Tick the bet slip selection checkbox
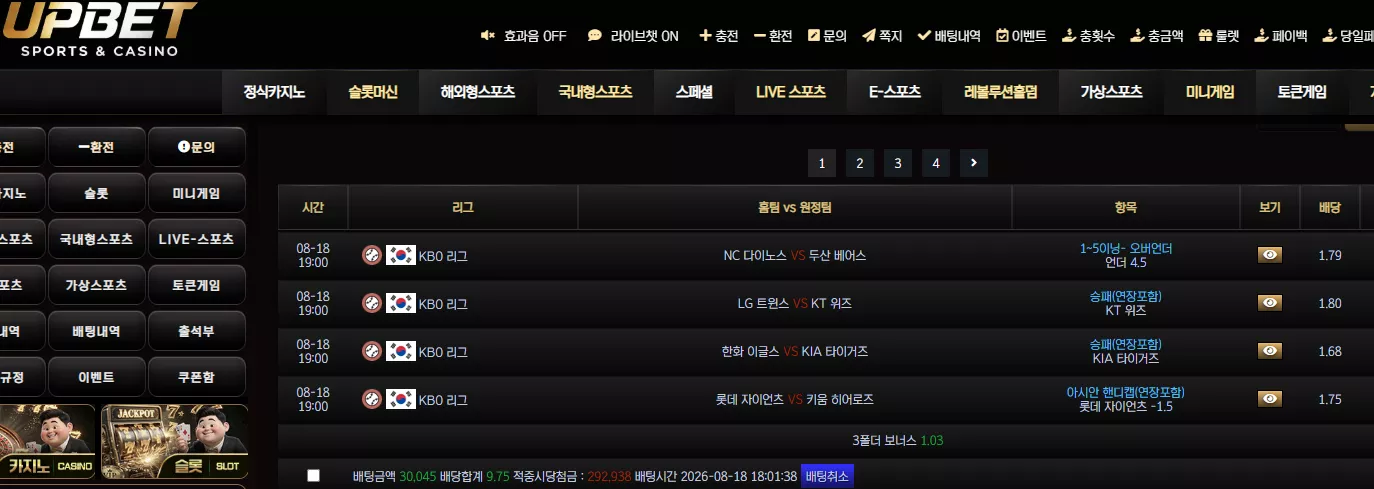1374x489 pixels. (314, 476)
